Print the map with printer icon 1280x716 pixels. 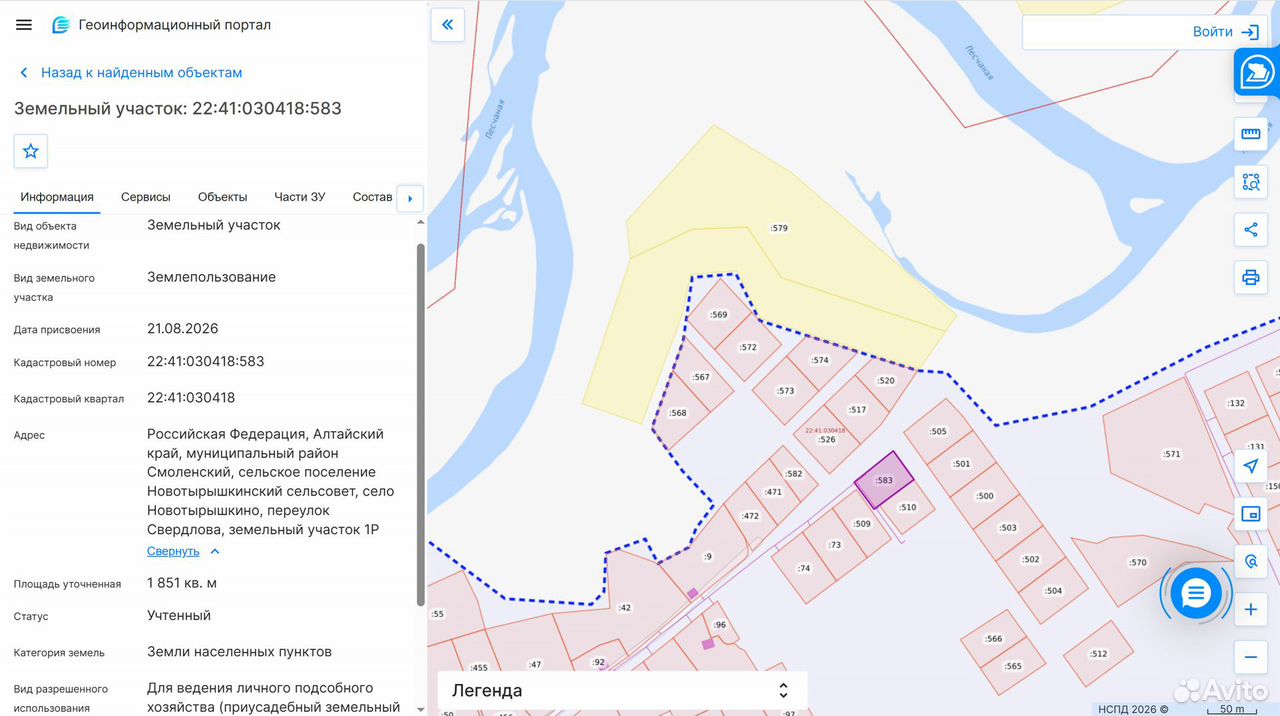pos(1250,278)
